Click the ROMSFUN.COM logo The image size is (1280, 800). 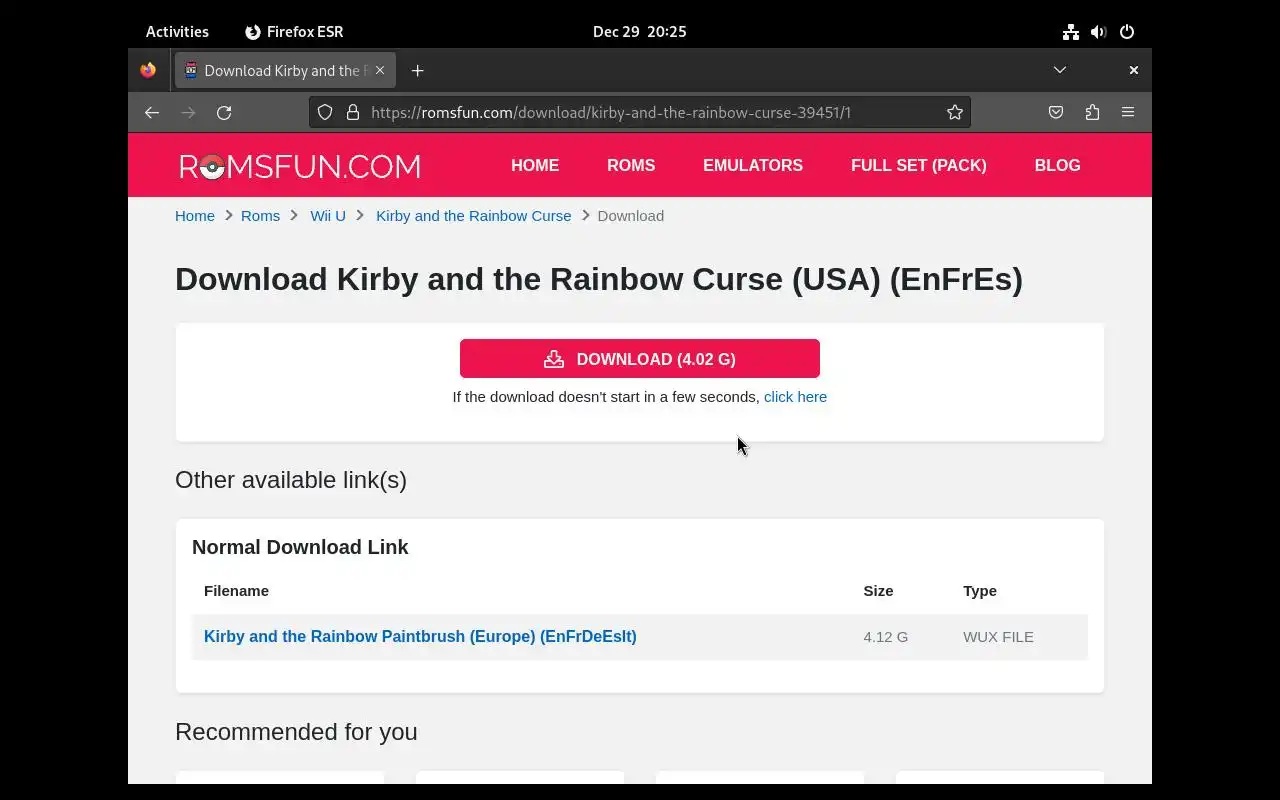click(x=300, y=166)
